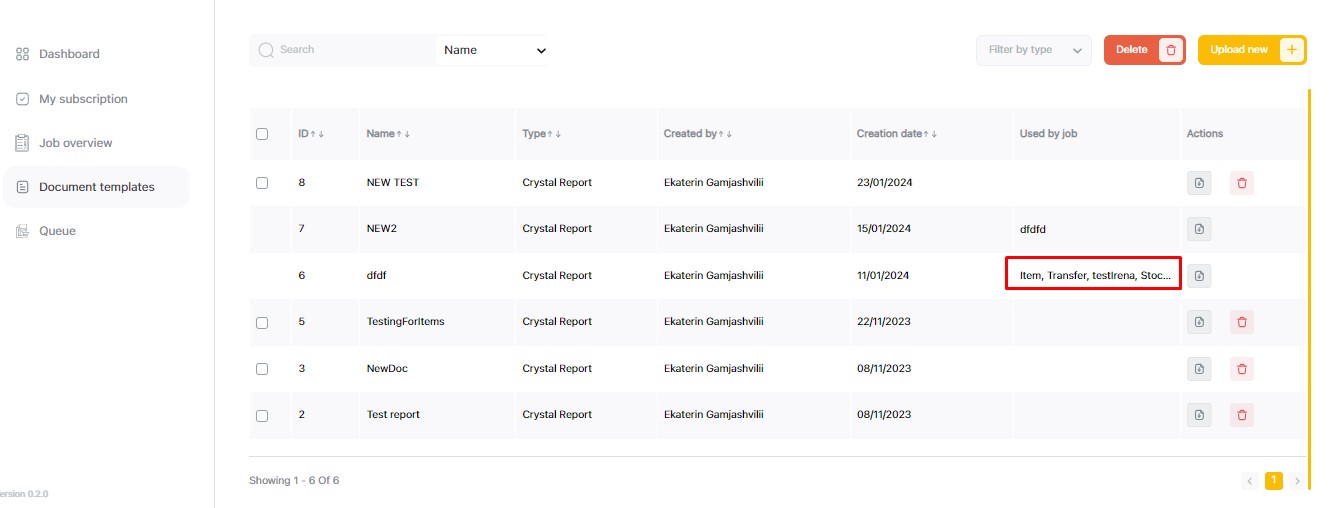Check the NEW TEST row checkbox
Image resolution: width=1344 pixels, height=508 pixels.
262,183
